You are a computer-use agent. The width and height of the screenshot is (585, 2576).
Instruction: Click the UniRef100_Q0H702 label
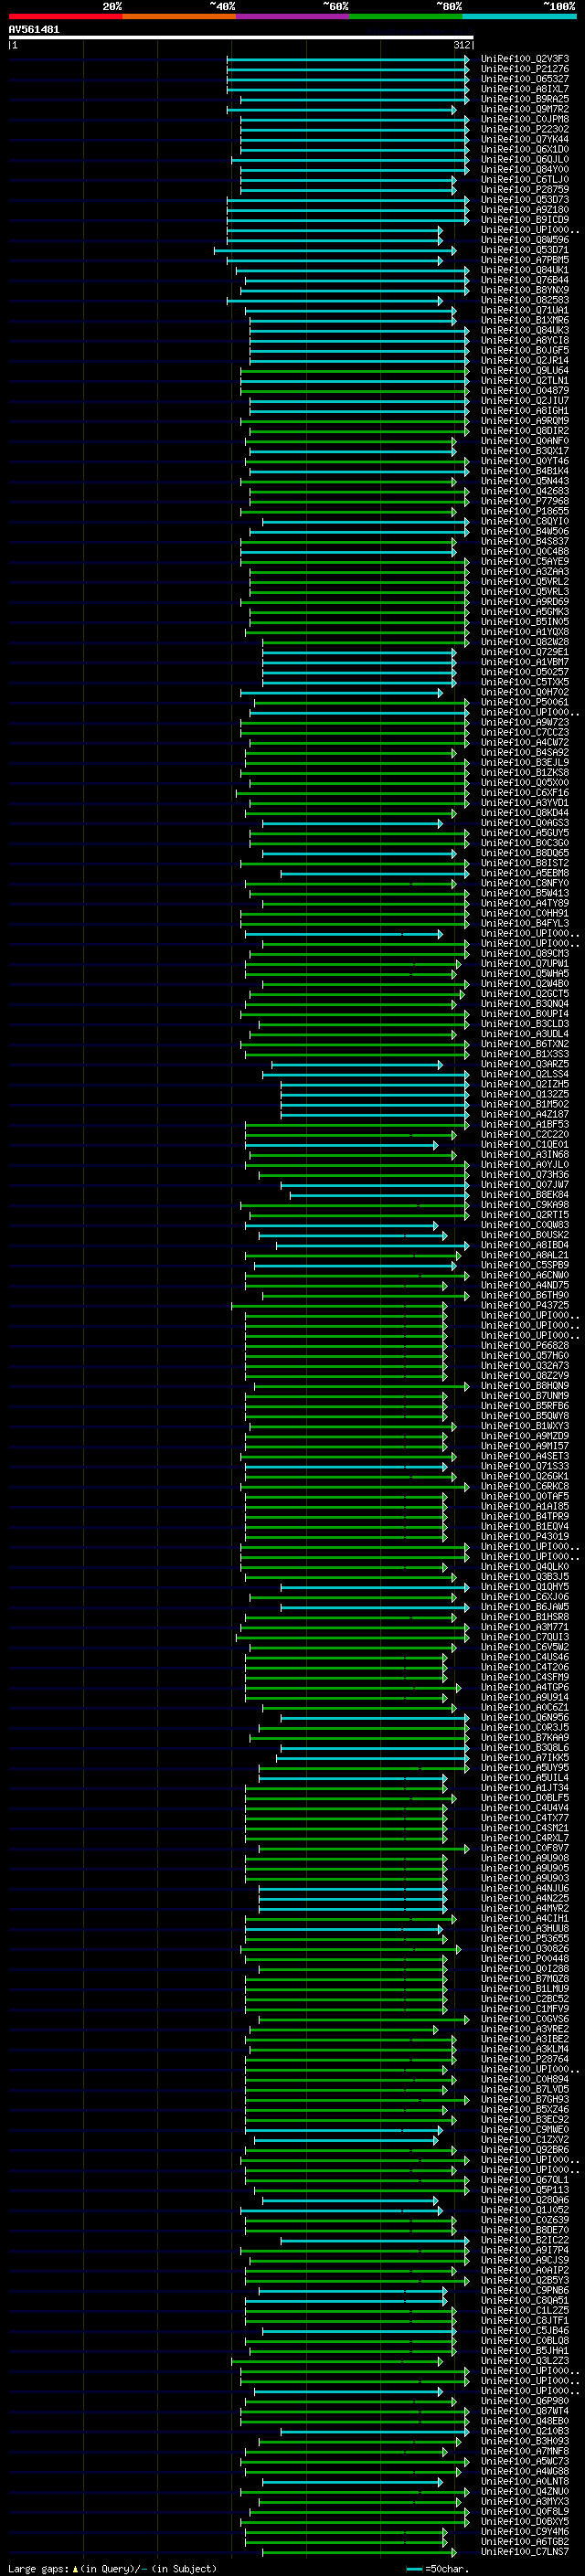click(x=525, y=692)
